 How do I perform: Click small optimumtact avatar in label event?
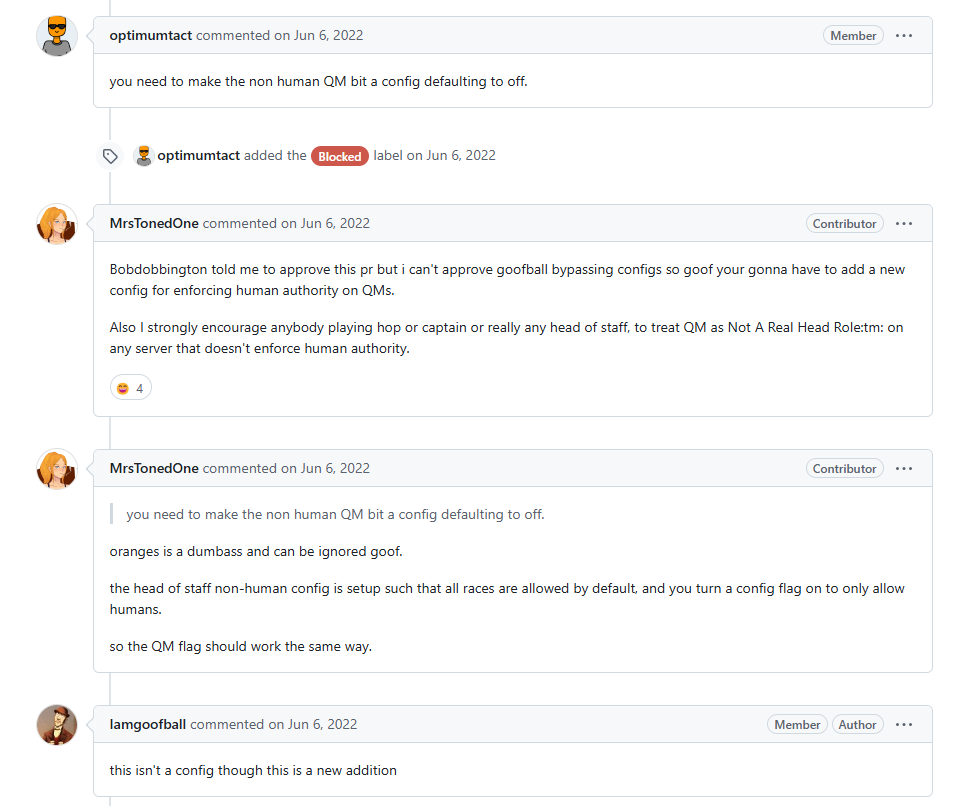click(144, 156)
